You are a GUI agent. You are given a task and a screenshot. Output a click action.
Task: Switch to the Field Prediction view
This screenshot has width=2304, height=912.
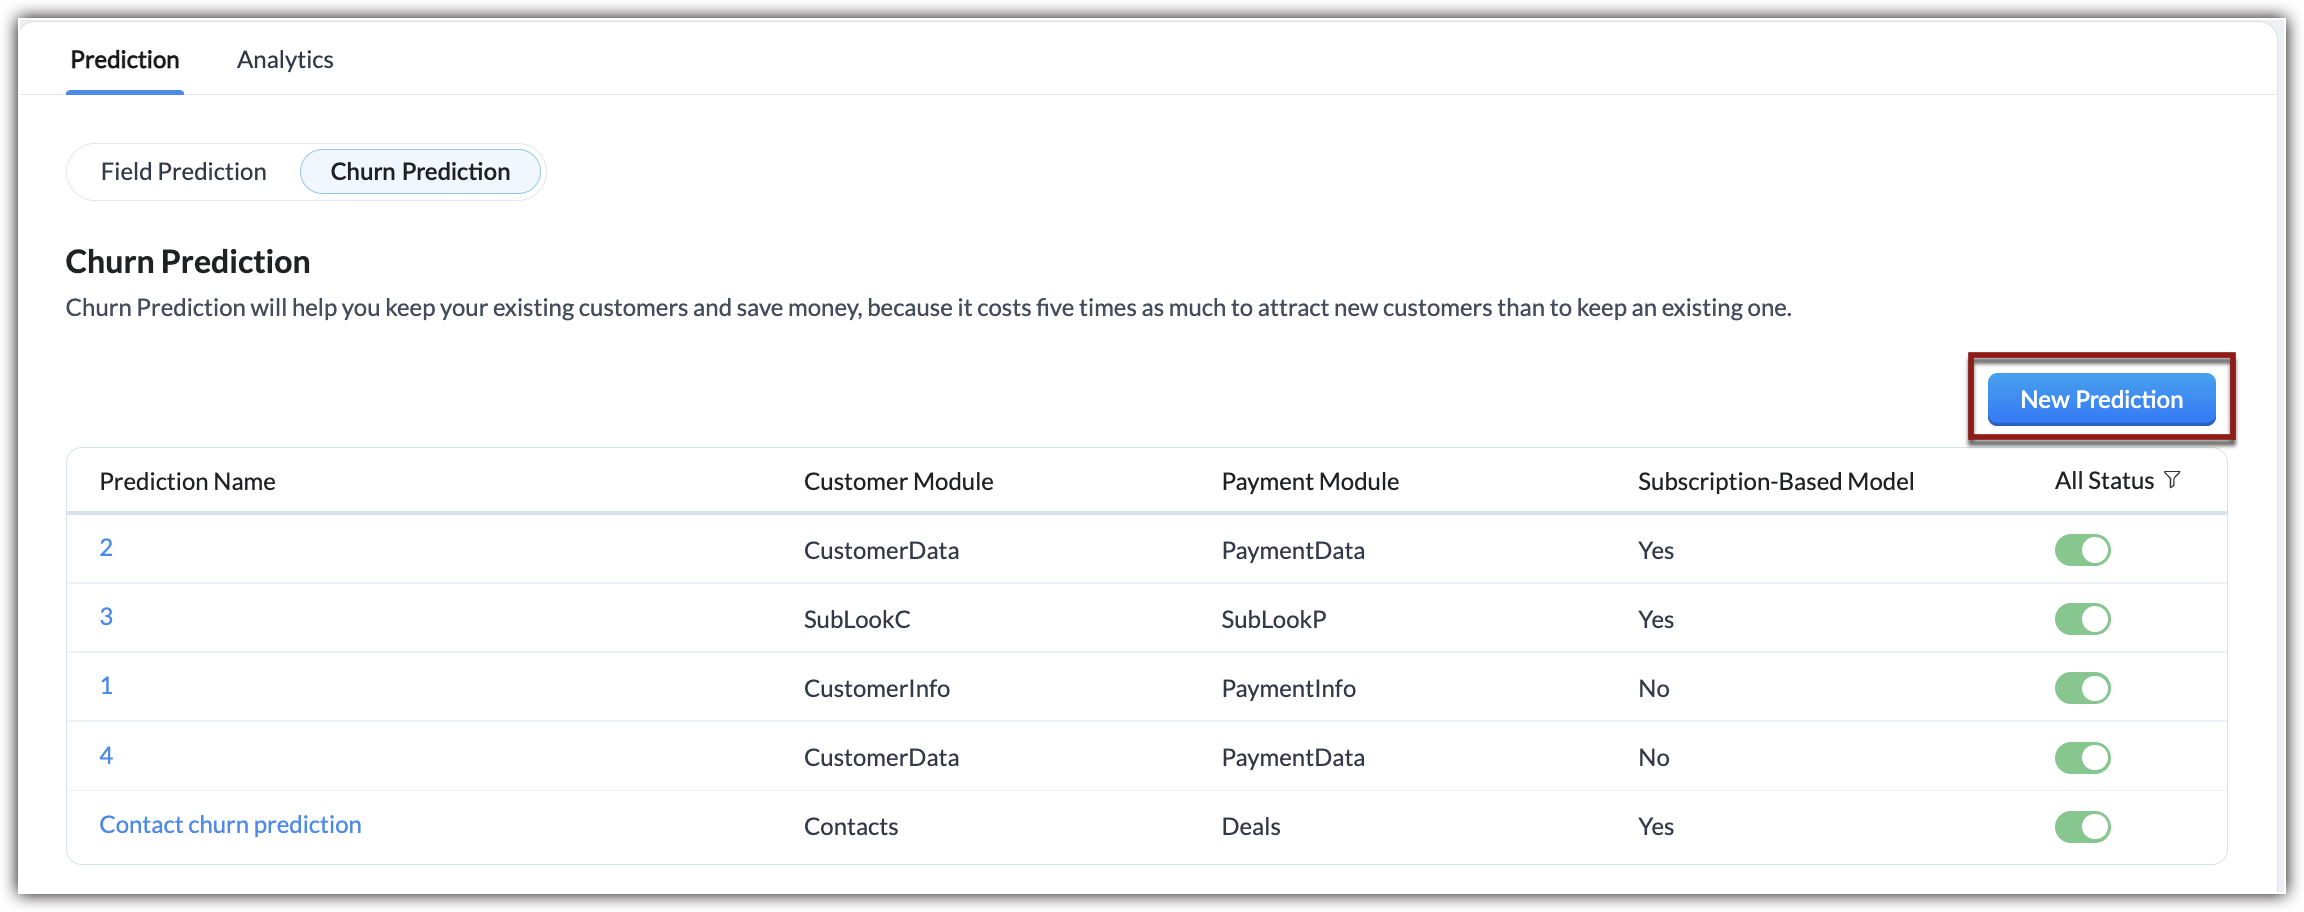pos(184,172)
